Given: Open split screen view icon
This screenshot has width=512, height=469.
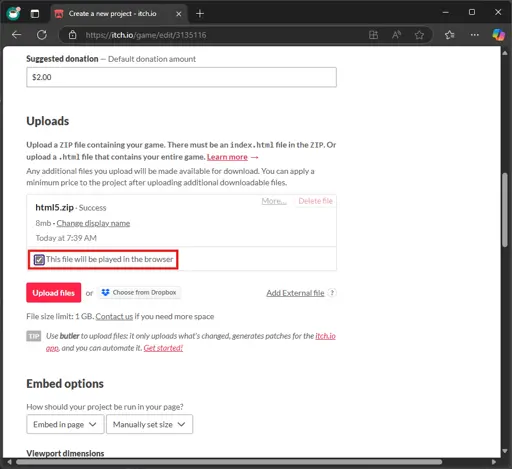Looking at the screenshot, I should pyautogui.click(x=373, y=35).
